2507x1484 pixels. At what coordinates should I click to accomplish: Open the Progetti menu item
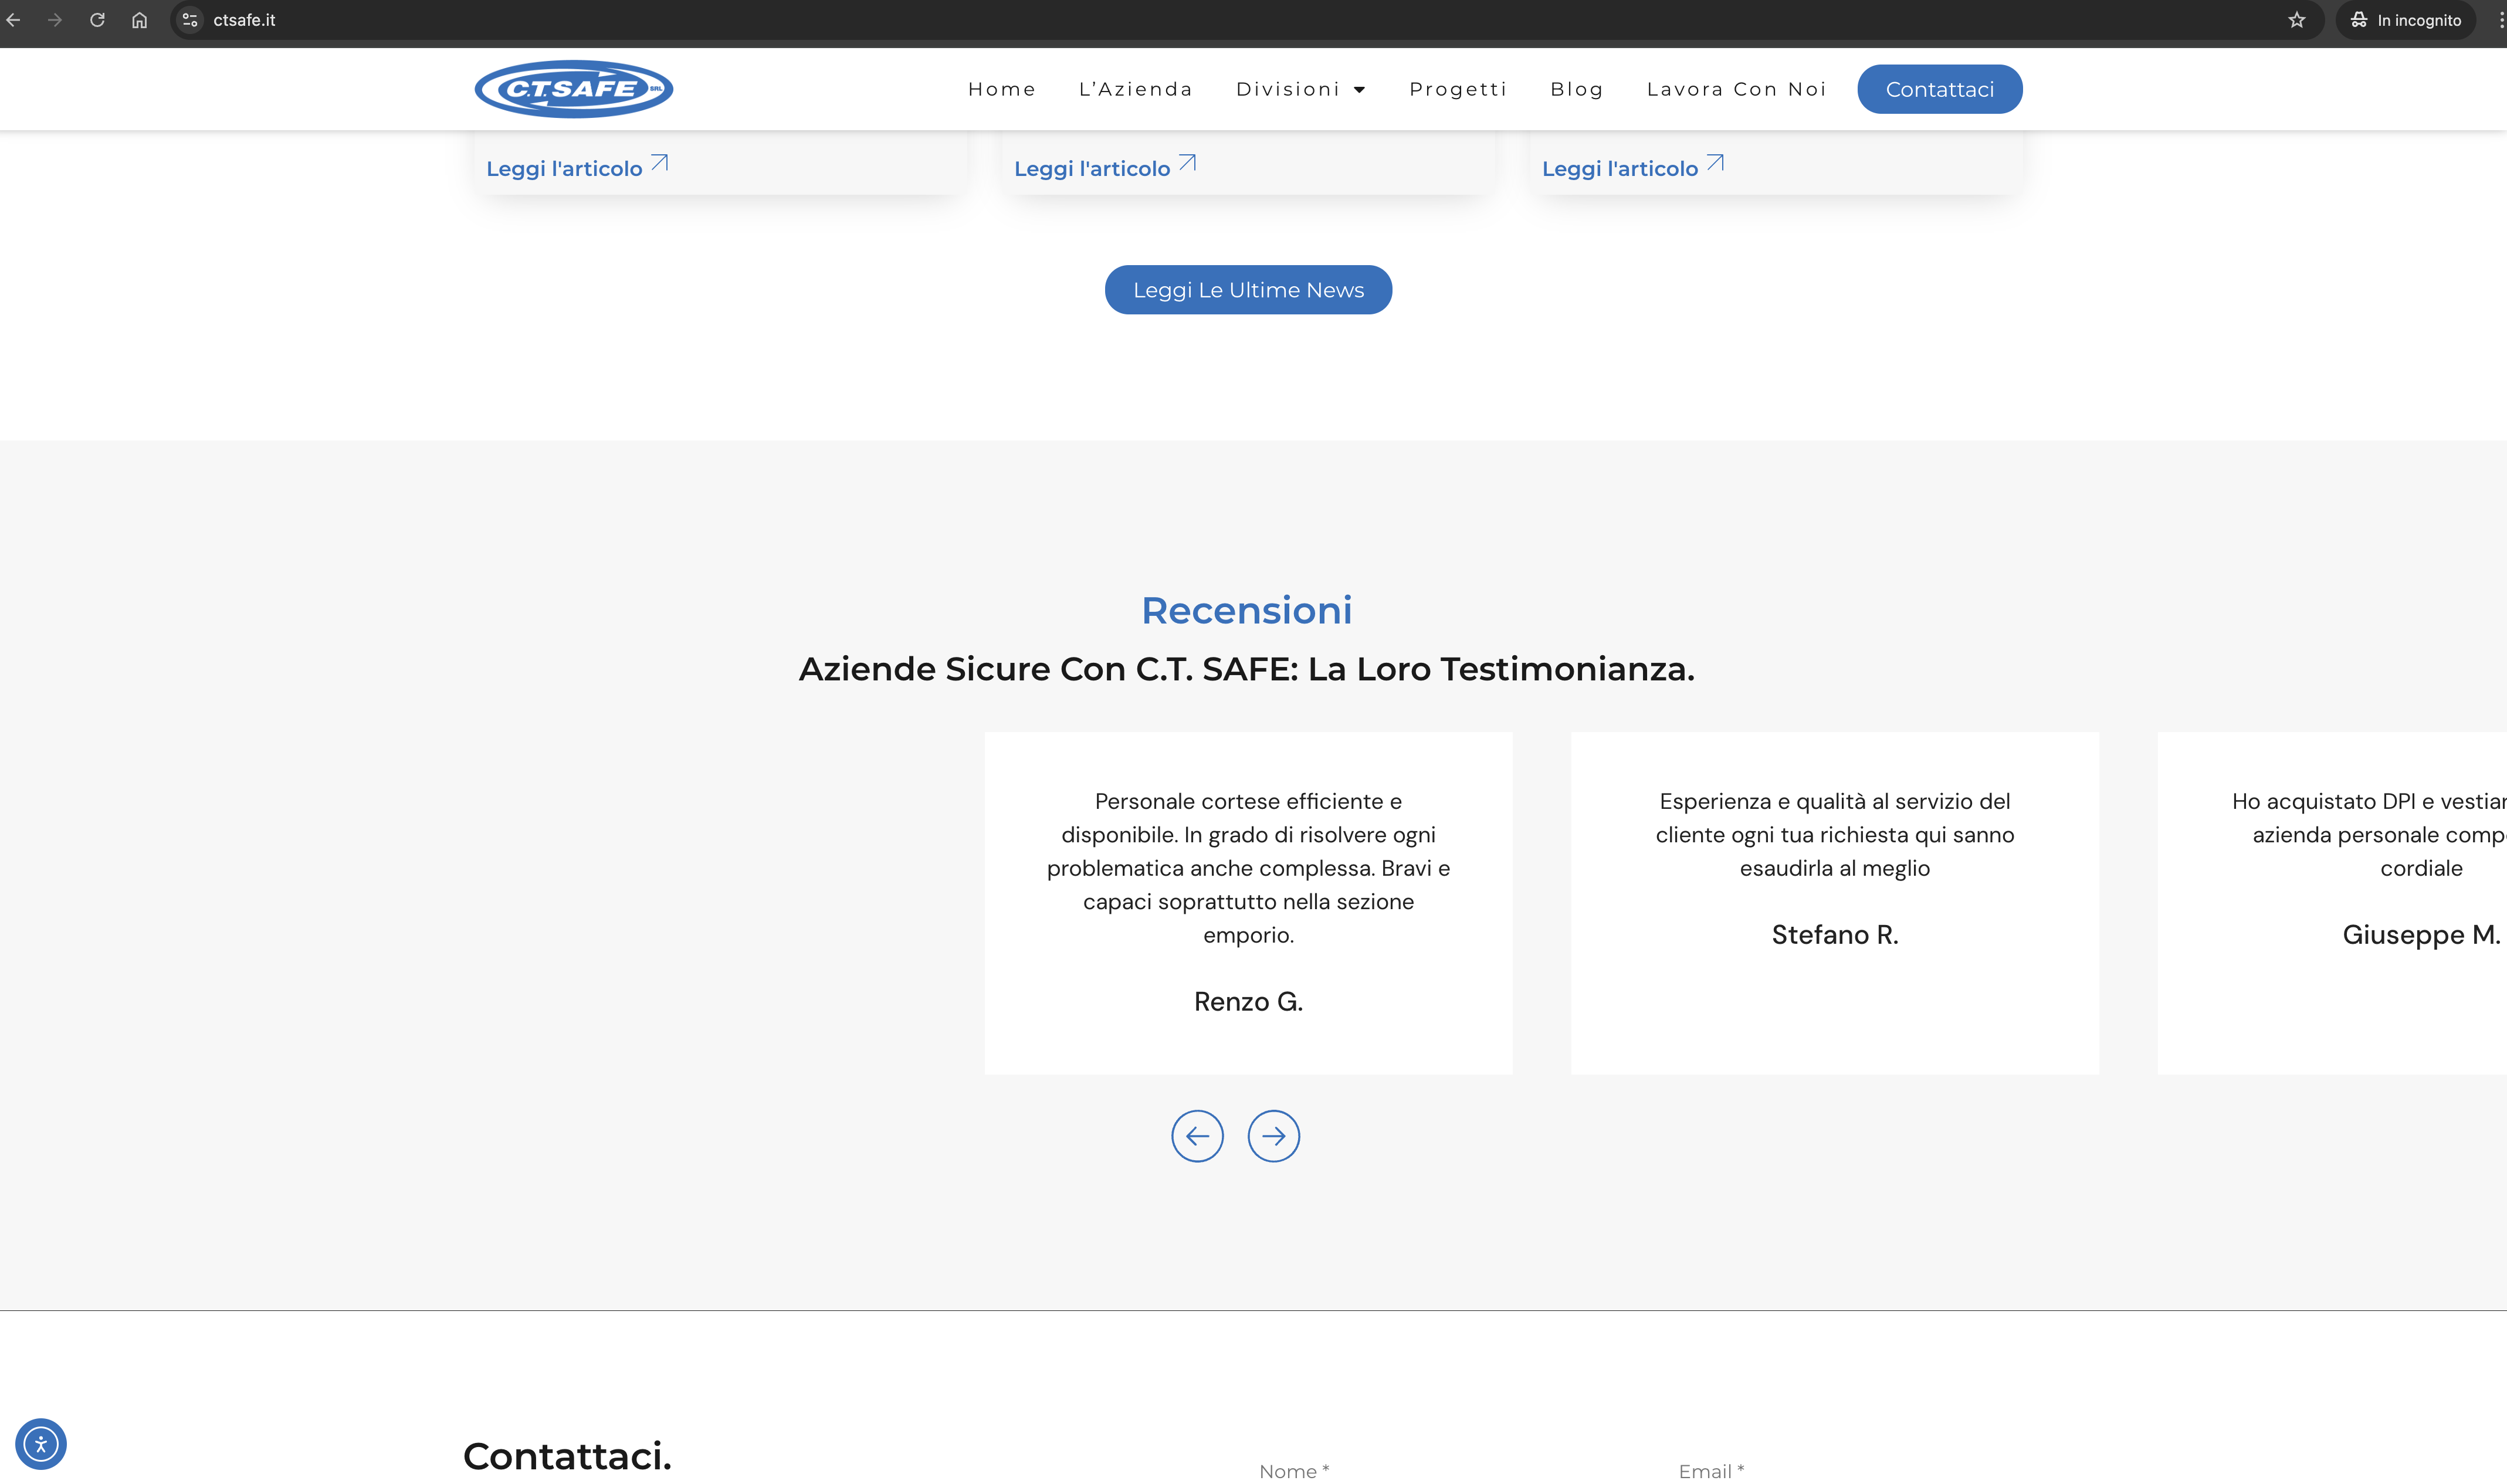pos(1457,90)
